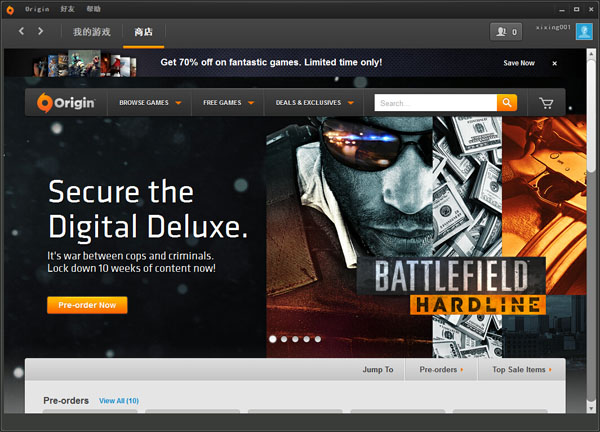The image size is (600, 432).
Task: Dismiss the 70% off promo banner
Action: coord(554,64)
